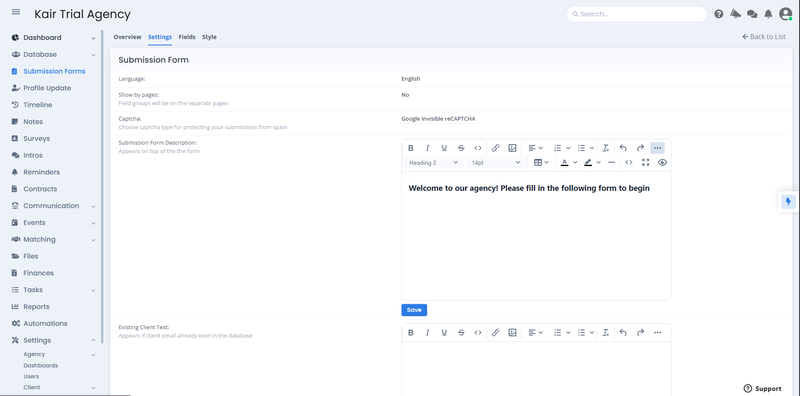This screenshot has width=800, height=396.
Task: Edit the English language value
Action: click(x=411, y=79)
